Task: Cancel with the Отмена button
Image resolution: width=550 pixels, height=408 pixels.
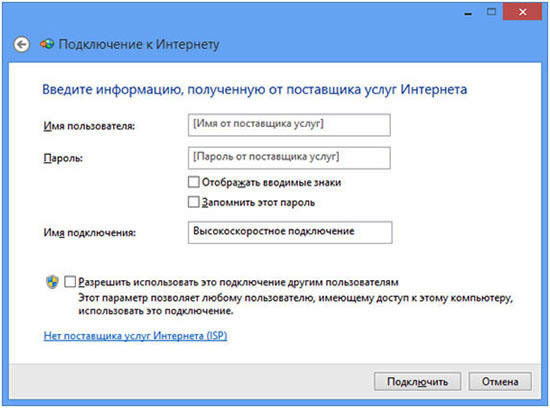Action: click(x=500, y=381)
